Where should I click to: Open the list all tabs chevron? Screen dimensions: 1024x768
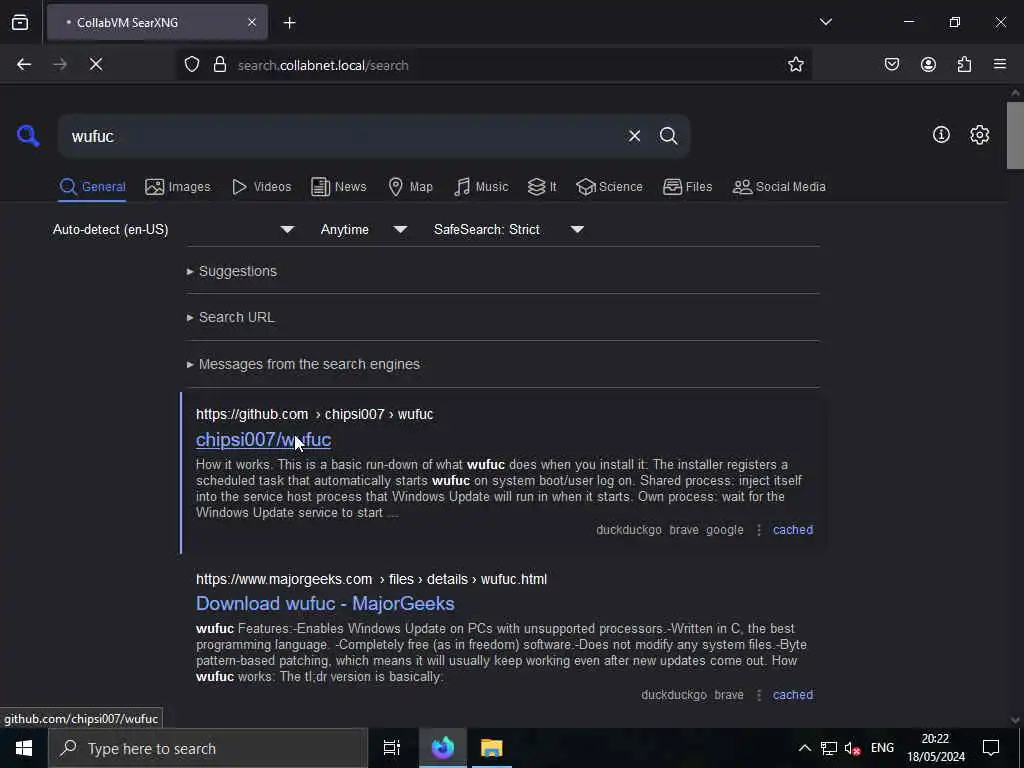[x=825, y=22]
